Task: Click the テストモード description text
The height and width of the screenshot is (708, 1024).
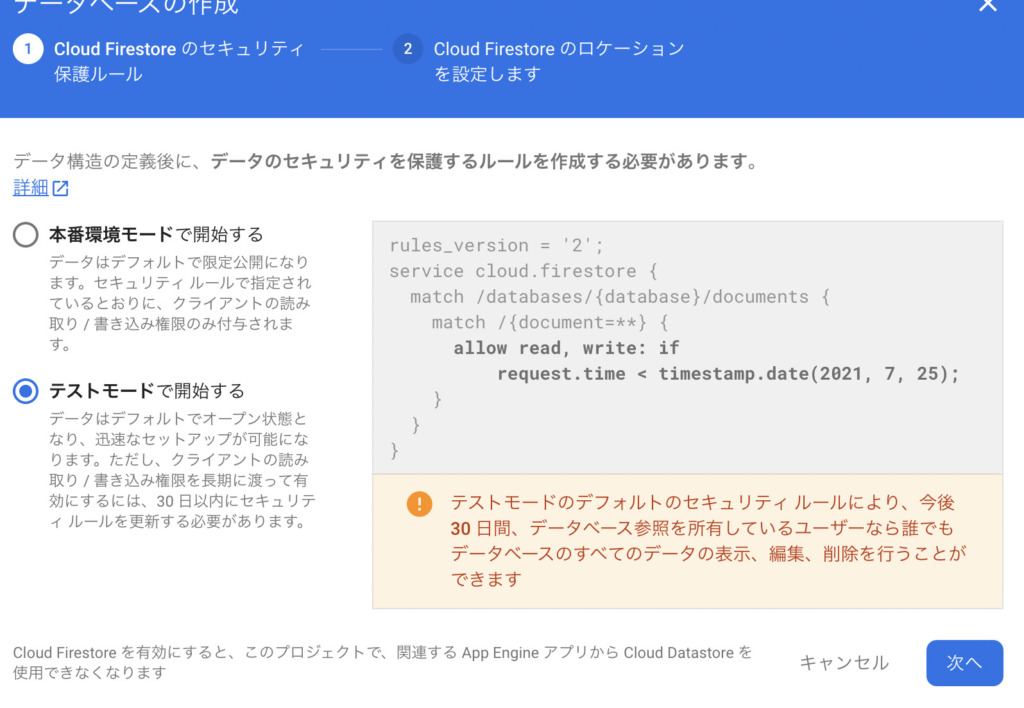Action: point(182,470)
